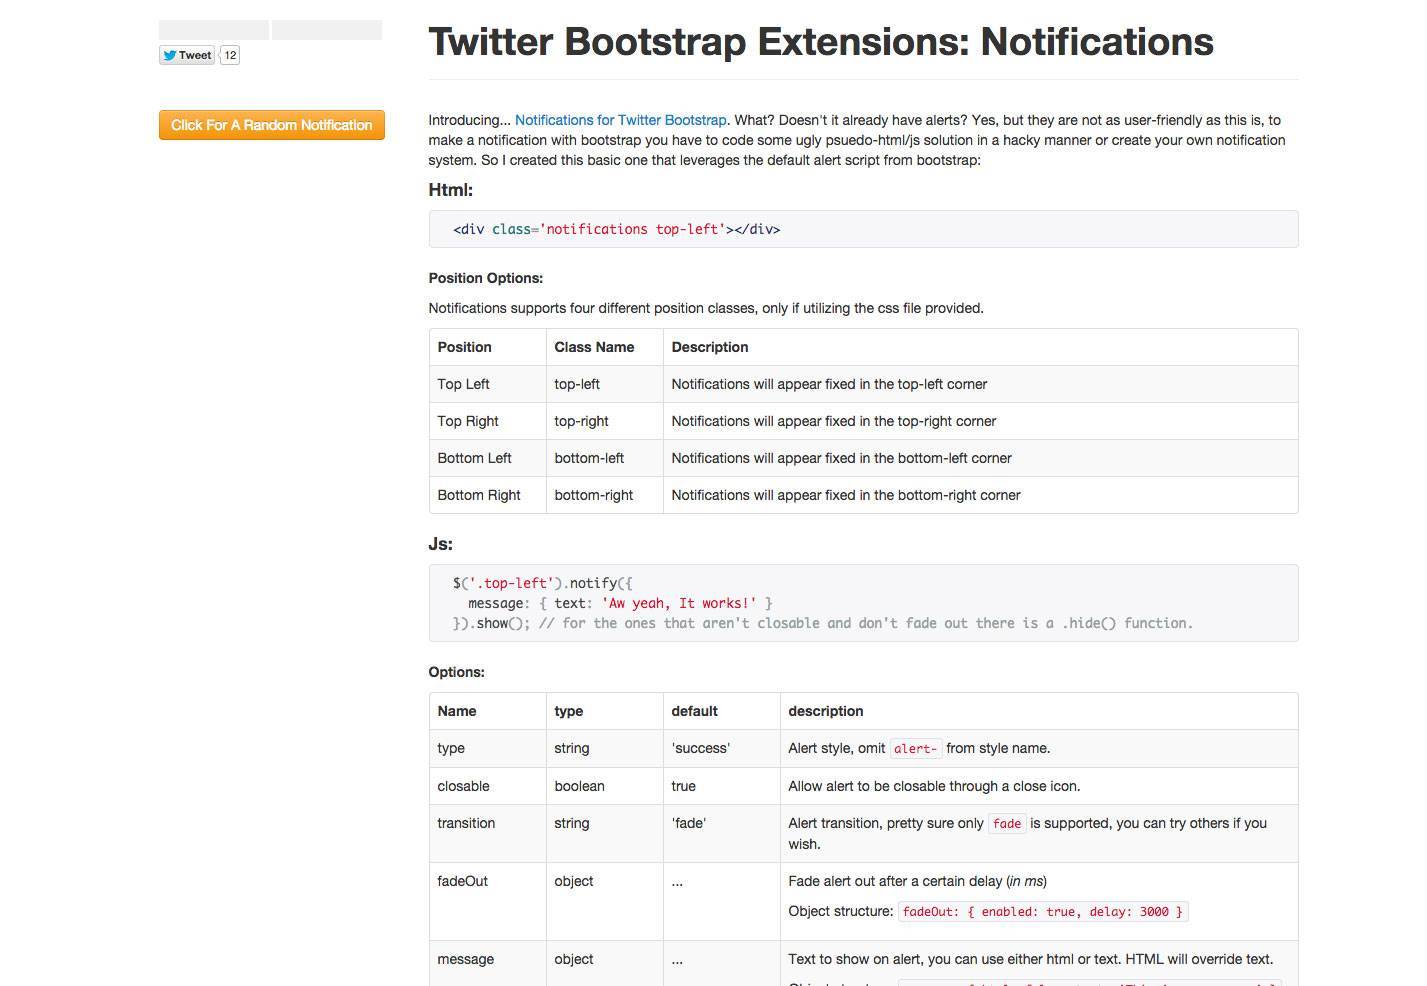The image size is (1427, 986).
Task: Click the string type cell in transition row
Action: tap(605, 833)
